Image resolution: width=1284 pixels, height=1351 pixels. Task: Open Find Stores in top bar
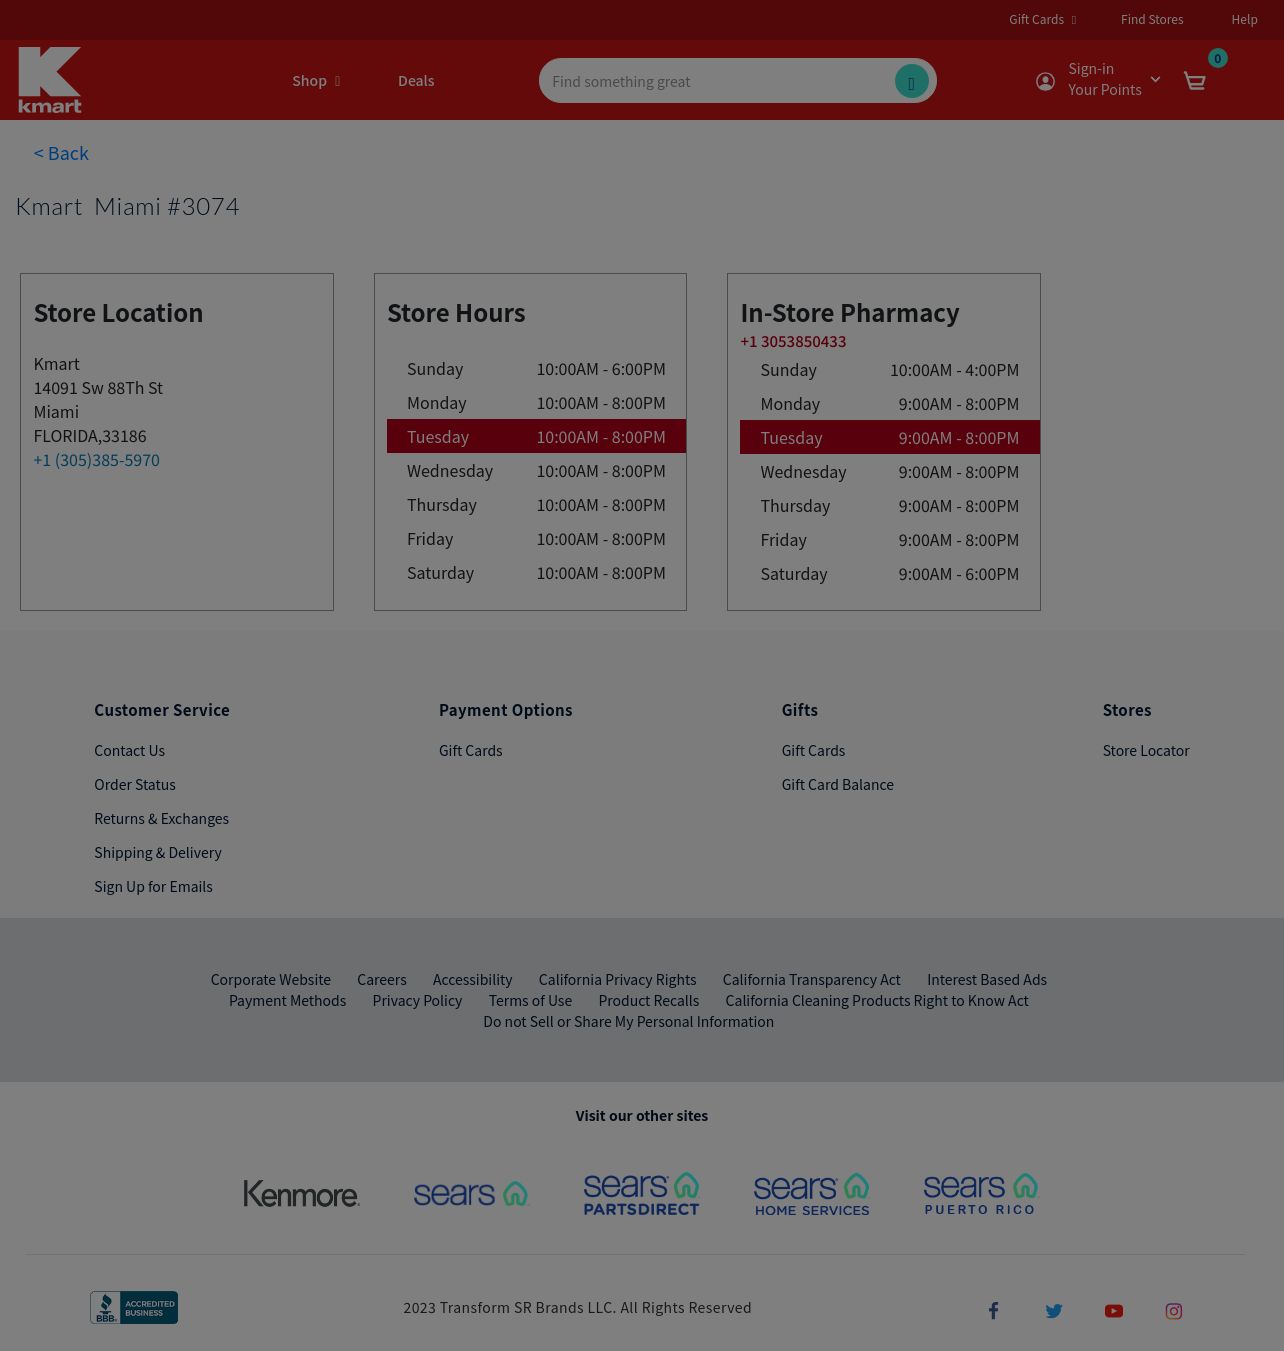click(x=1152, y=19)
